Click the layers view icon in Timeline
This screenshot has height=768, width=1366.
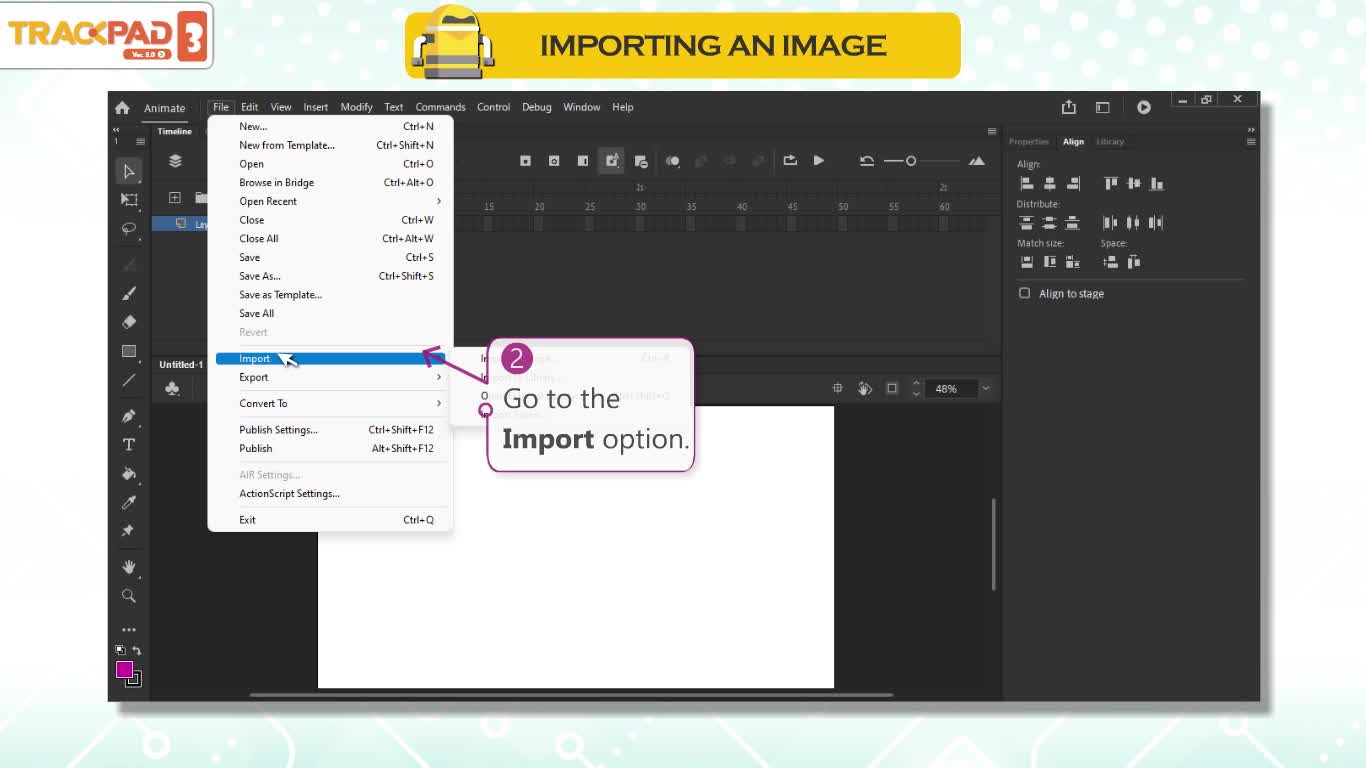click(x=175, y=161)
